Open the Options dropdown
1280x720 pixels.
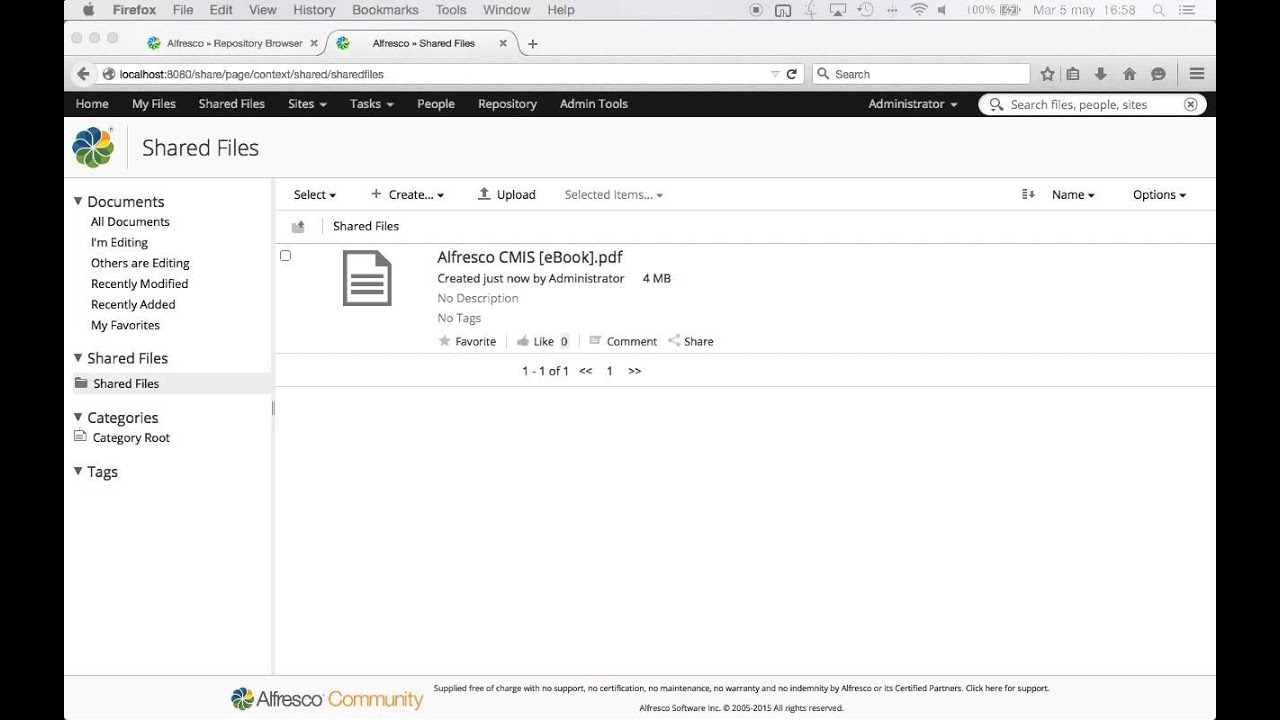click(1159, 195)
